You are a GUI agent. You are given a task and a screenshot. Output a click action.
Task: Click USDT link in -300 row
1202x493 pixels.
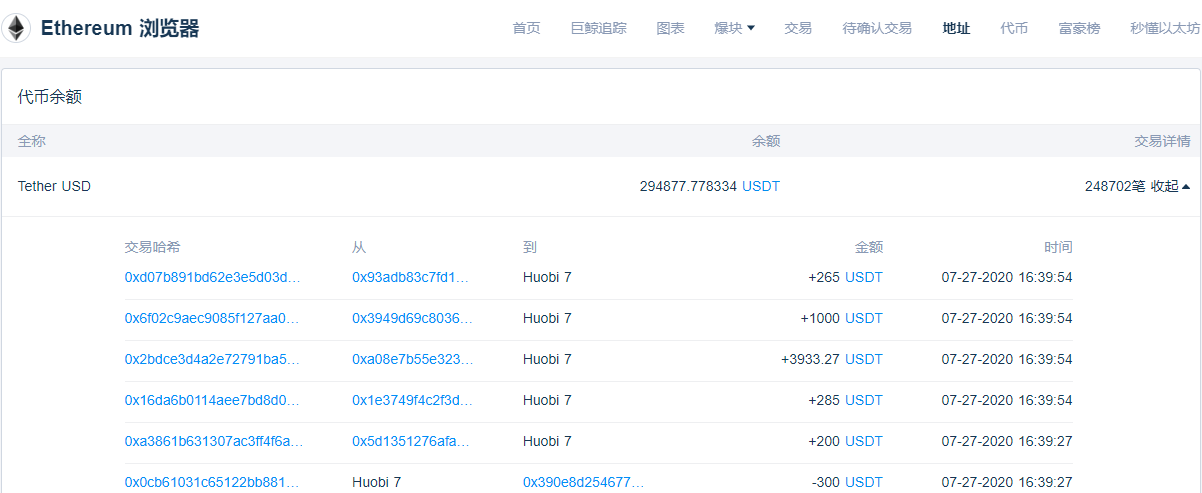tap(864, 482)
